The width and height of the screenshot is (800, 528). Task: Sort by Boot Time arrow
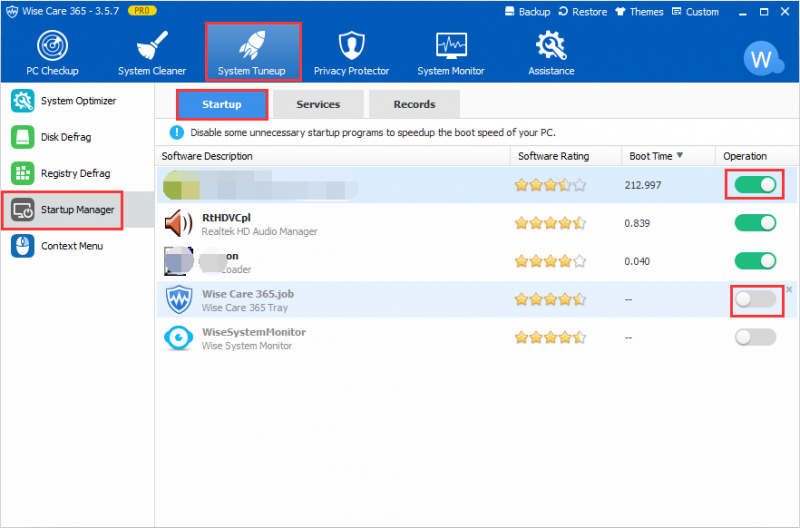tap(680, 155)
